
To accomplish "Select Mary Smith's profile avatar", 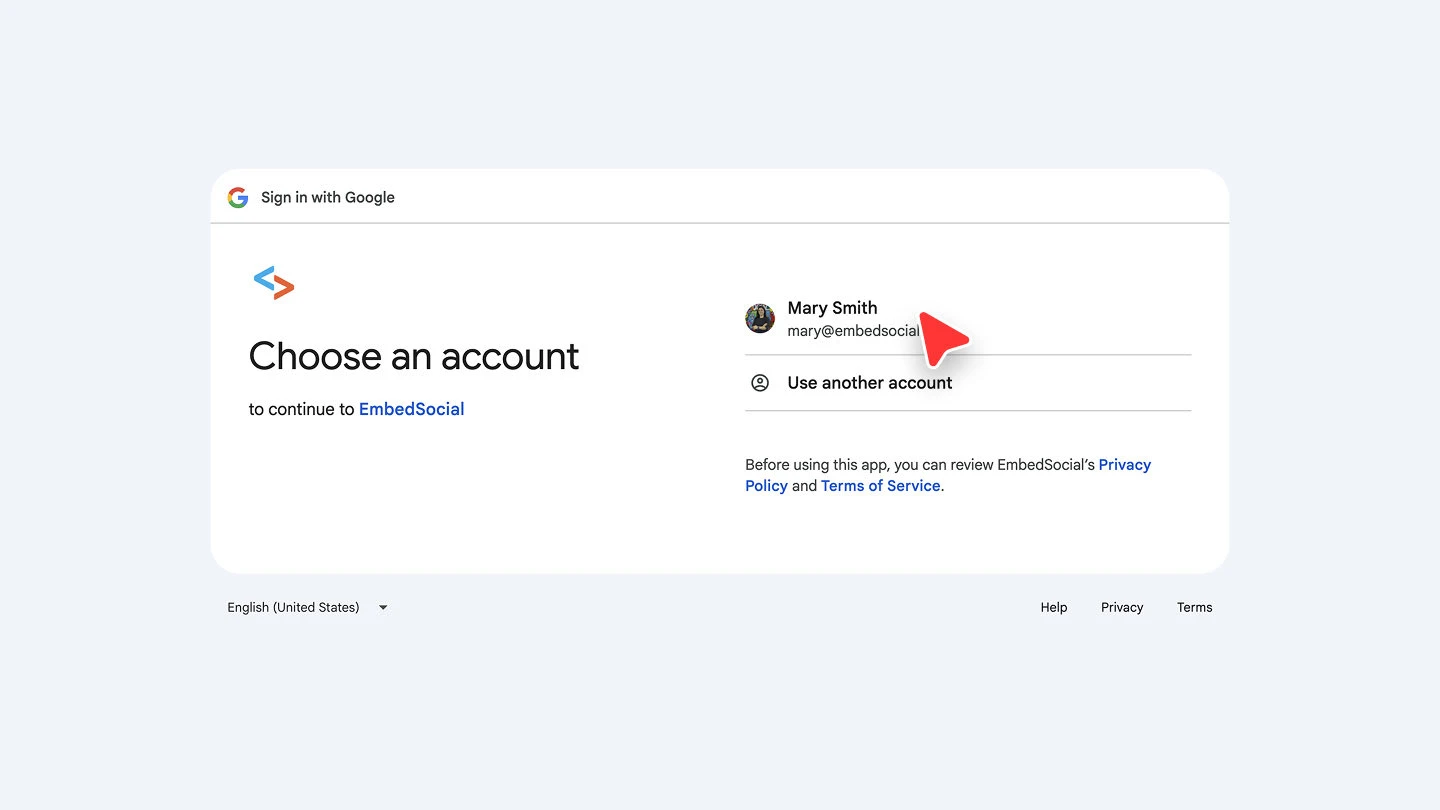I will click(x=760, y=319).
